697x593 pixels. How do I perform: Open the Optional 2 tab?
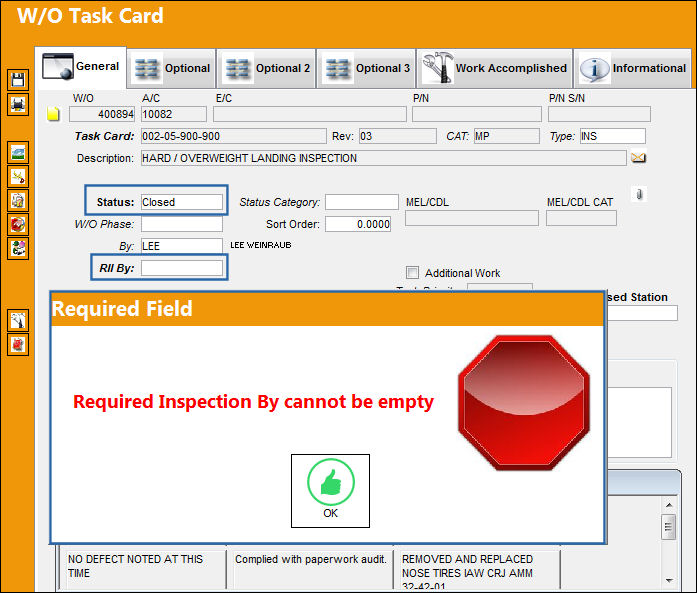click(267, 68)
